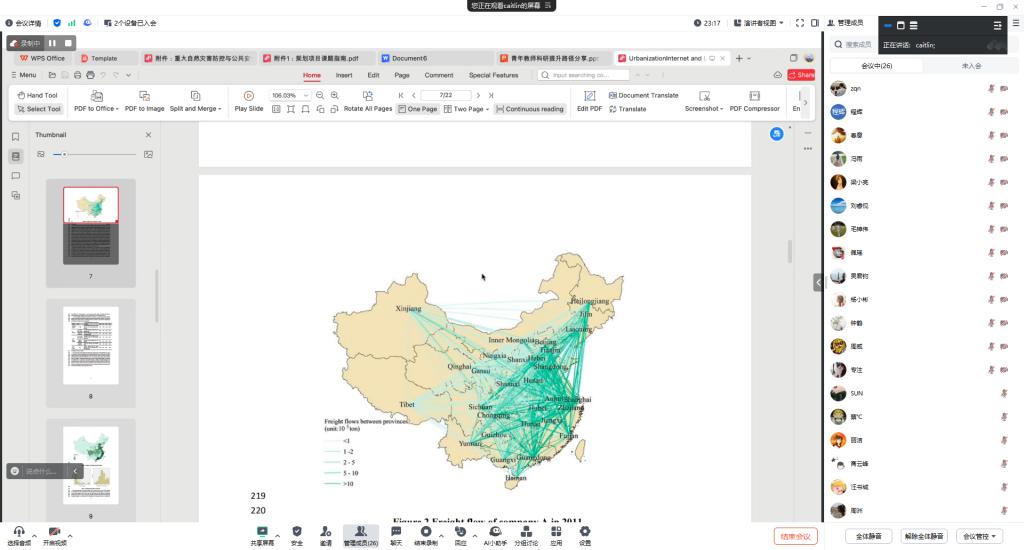Switch to the 未入会 tab
The width and height of the screenshot is (1024, 550).
coord(971,65)
